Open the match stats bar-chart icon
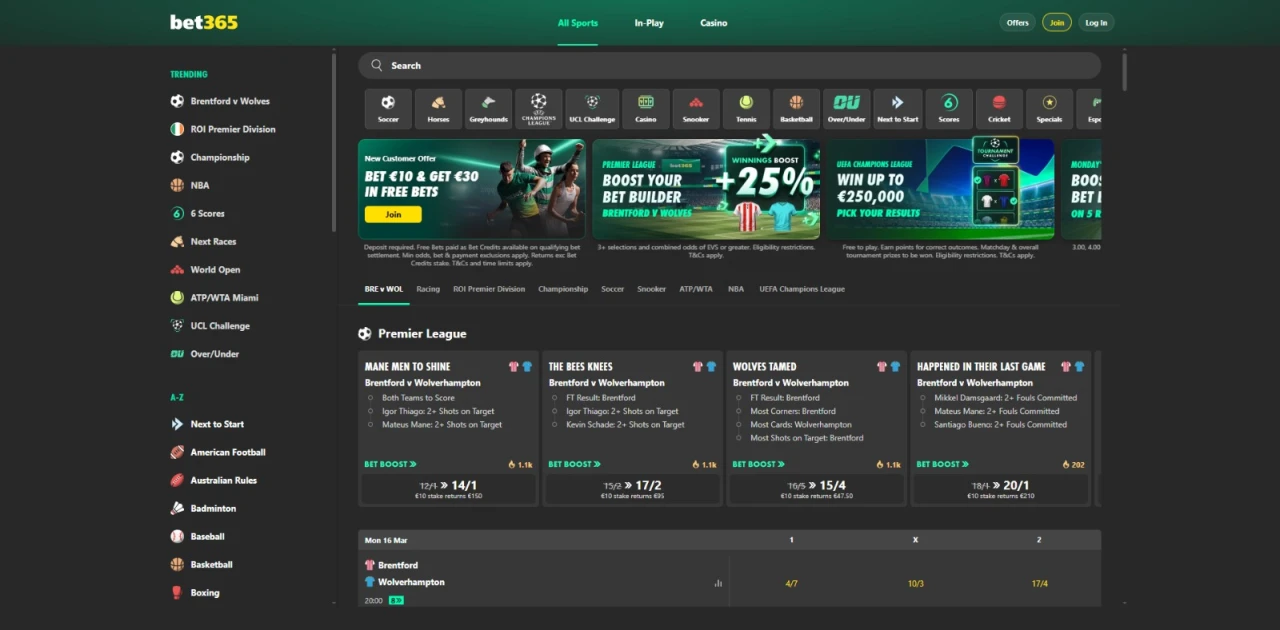1280x630 pixels. [718, 582]
